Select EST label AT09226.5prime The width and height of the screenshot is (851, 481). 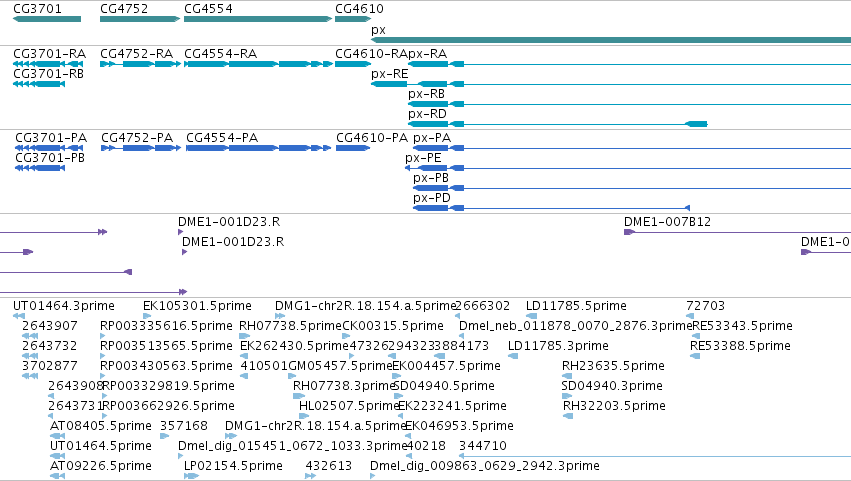coord(101,467)
